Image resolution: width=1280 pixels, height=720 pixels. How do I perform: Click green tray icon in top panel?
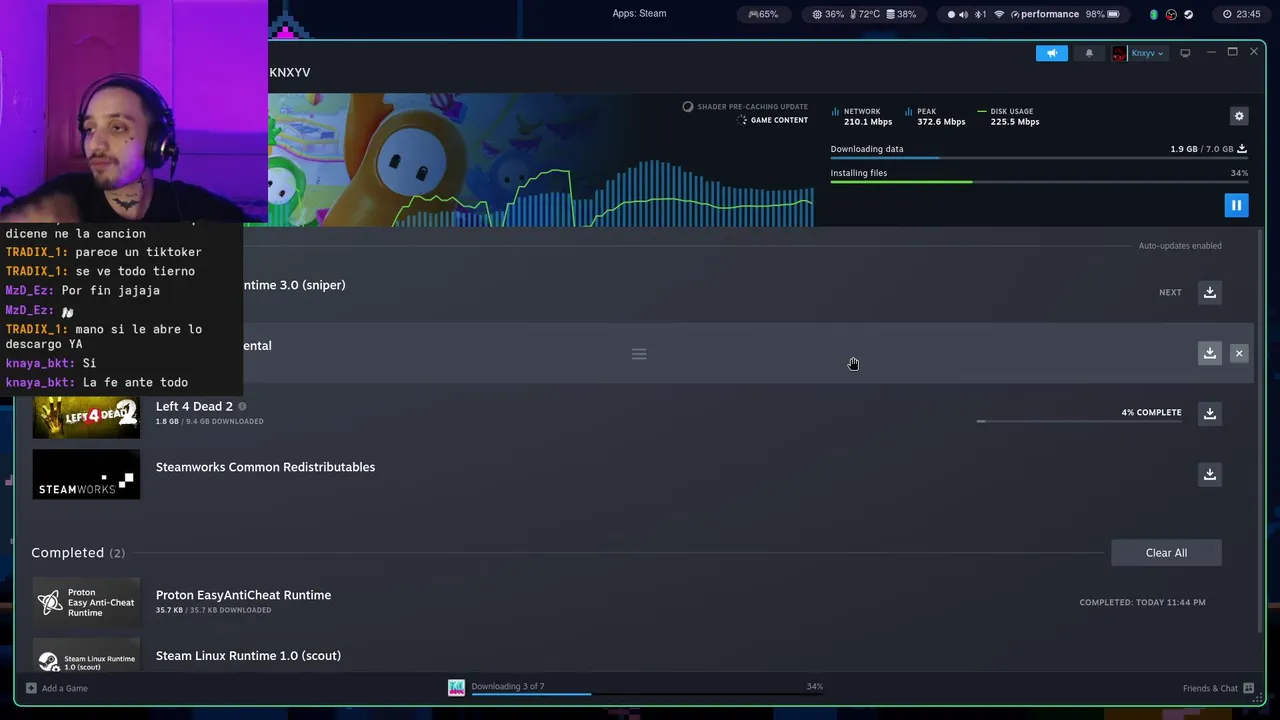coord(1153,14)
